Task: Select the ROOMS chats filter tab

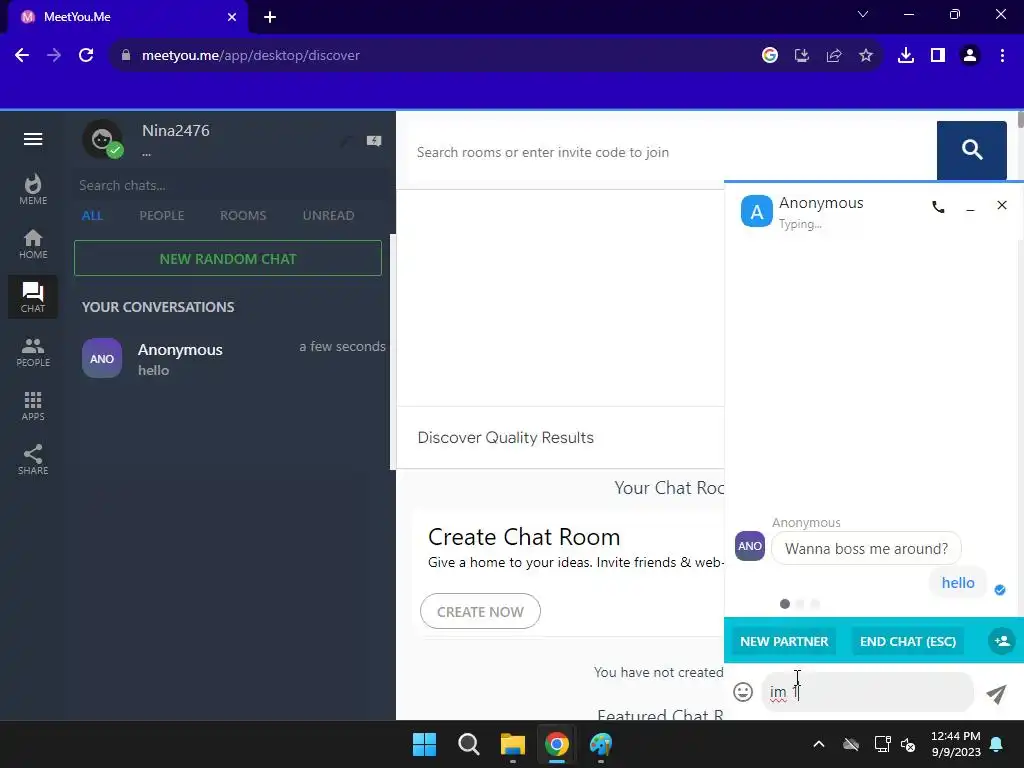Action: [x=243, y=216]
